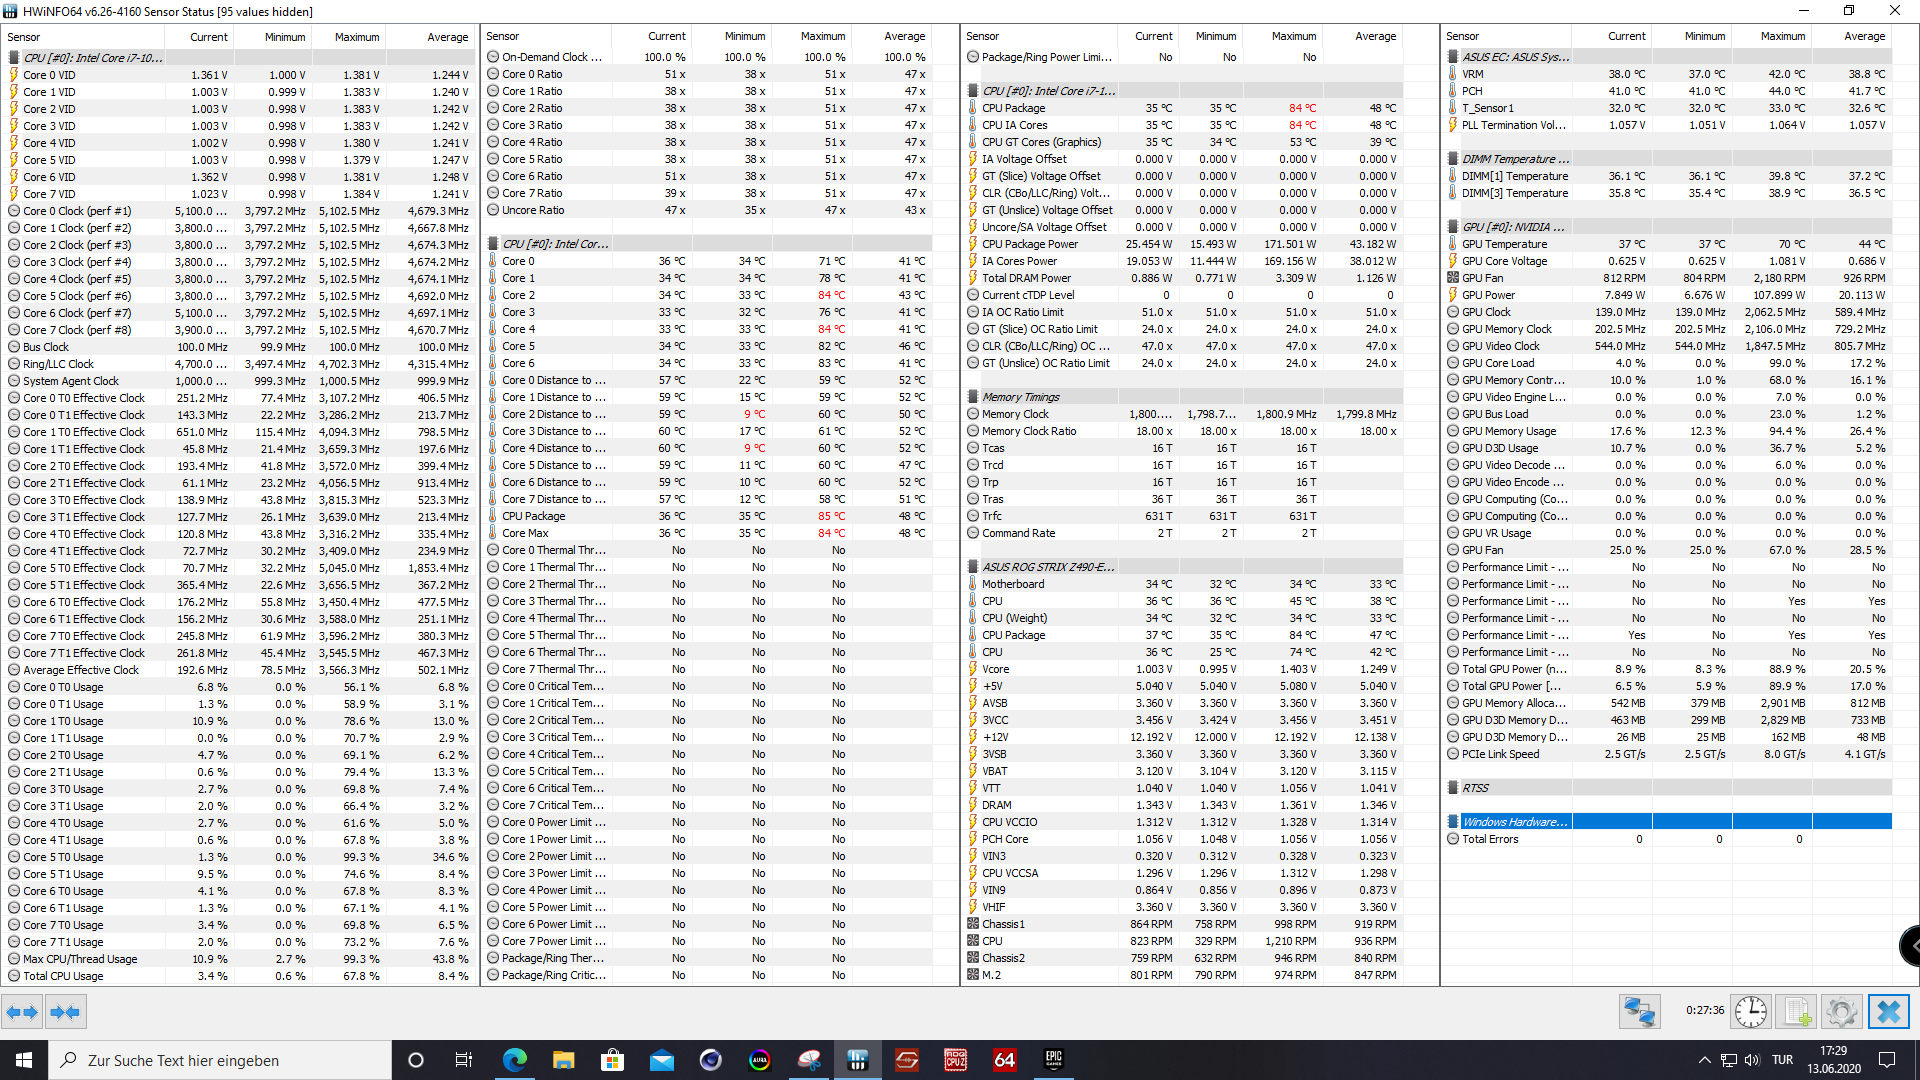Open Microsoft Store from the taskbar

(x=613, y=1060)
